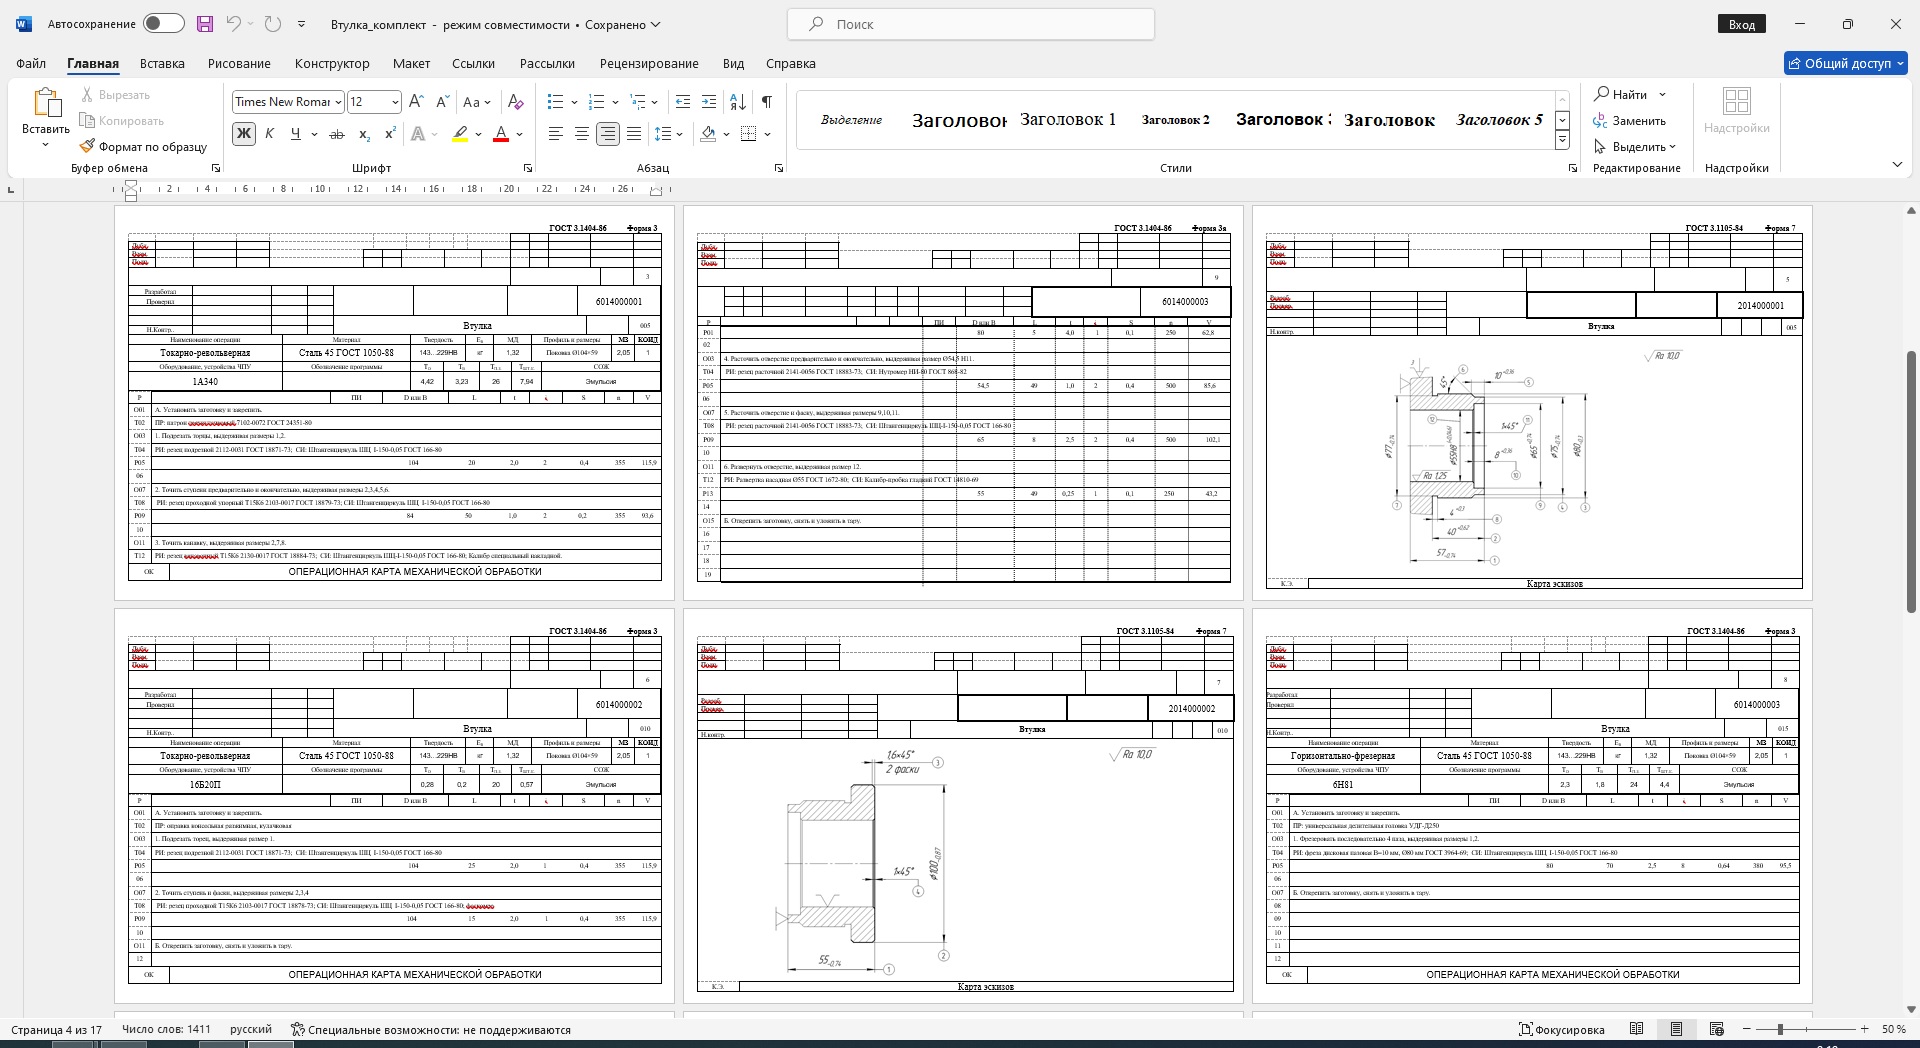
Task: Increase paragraph indent
Action: point(709,102)
